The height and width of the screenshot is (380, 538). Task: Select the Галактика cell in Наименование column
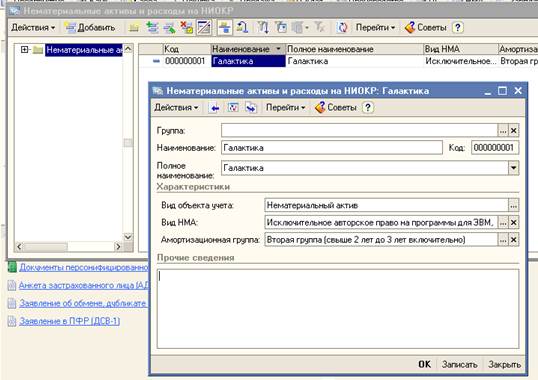coord(248,61)
